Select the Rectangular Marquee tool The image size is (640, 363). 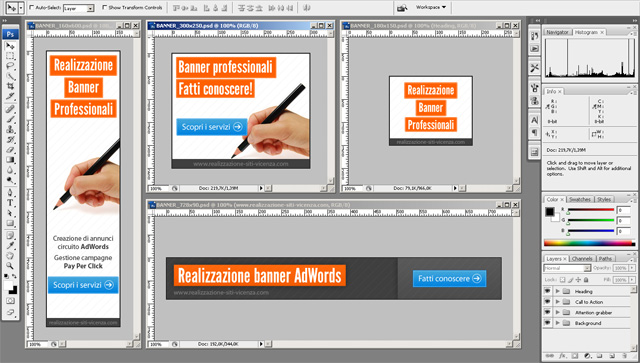(x=10, y=56)
